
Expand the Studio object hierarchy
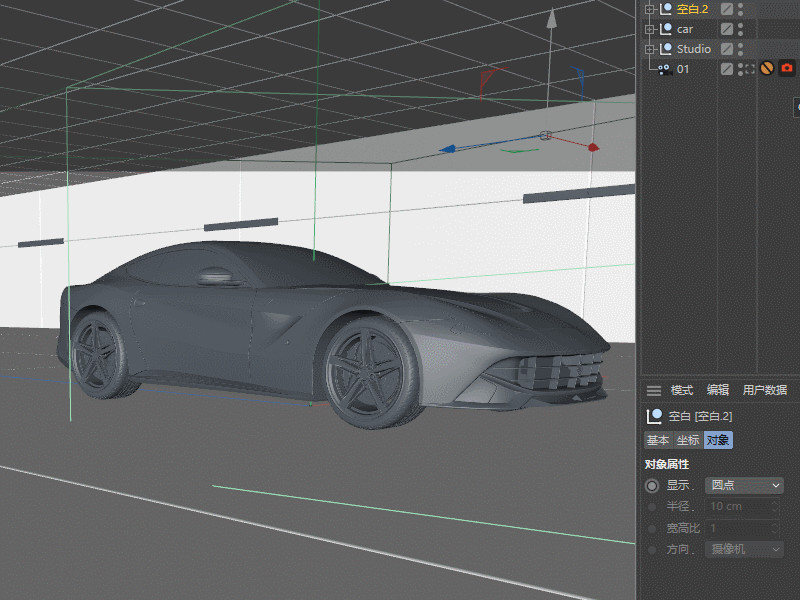(649, 49)
